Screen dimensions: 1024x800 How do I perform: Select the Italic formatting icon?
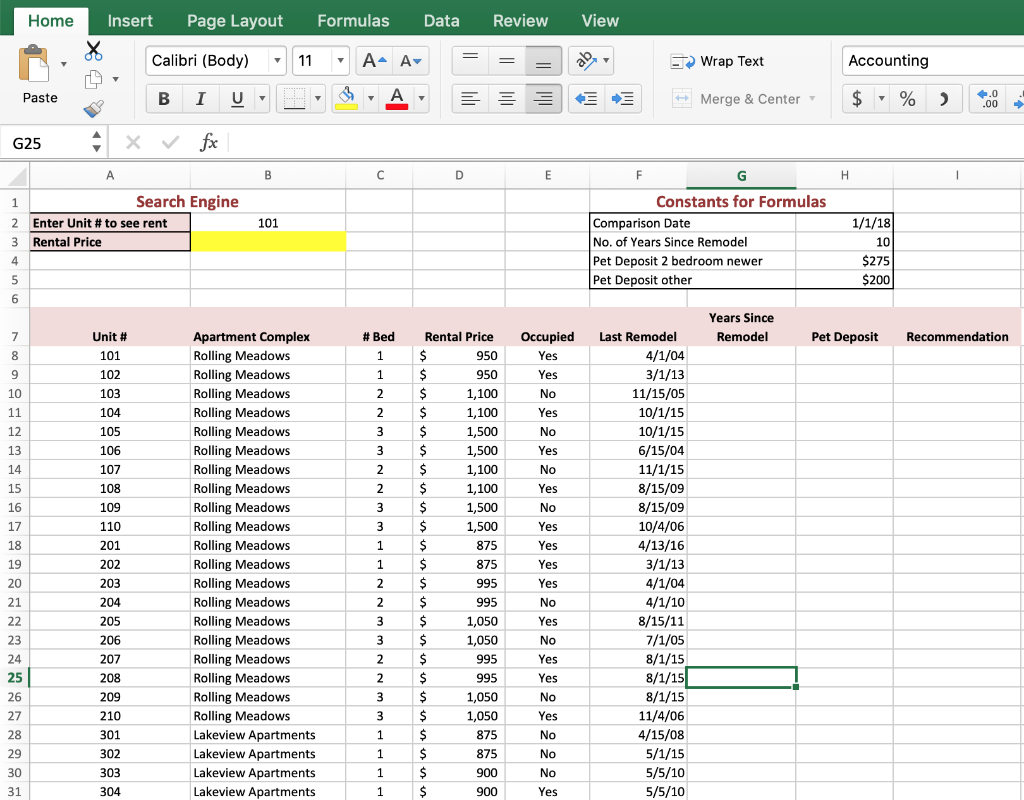(x=198, y=99)
